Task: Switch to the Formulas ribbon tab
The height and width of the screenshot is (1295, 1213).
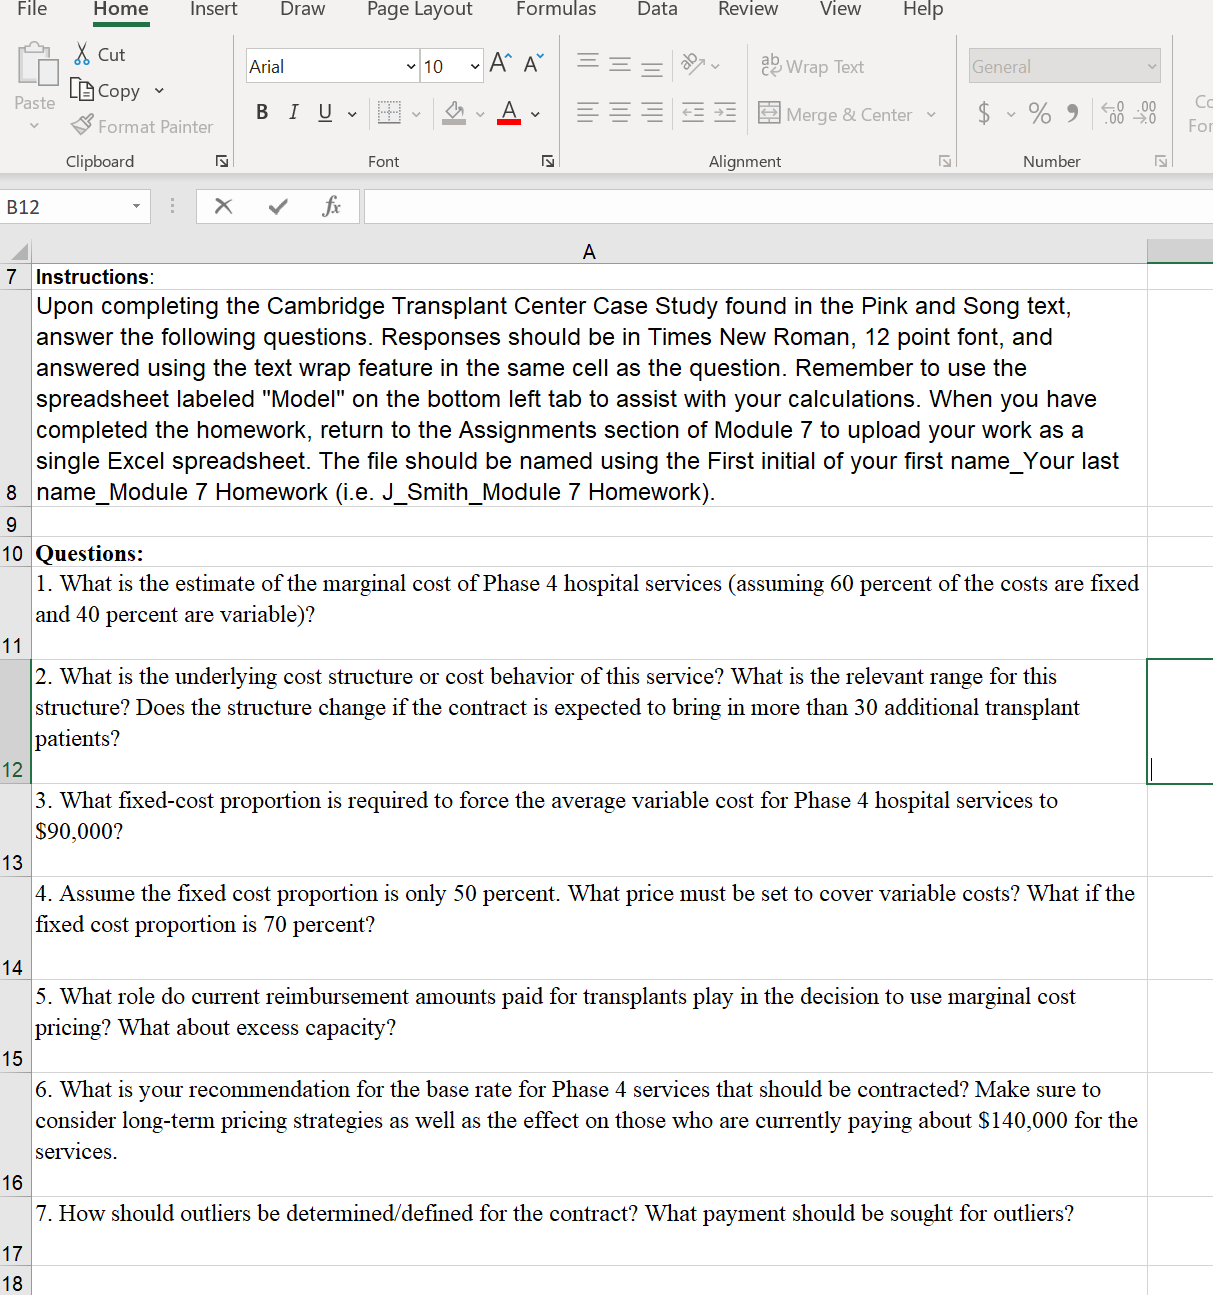Action: (x=556, y=9)
